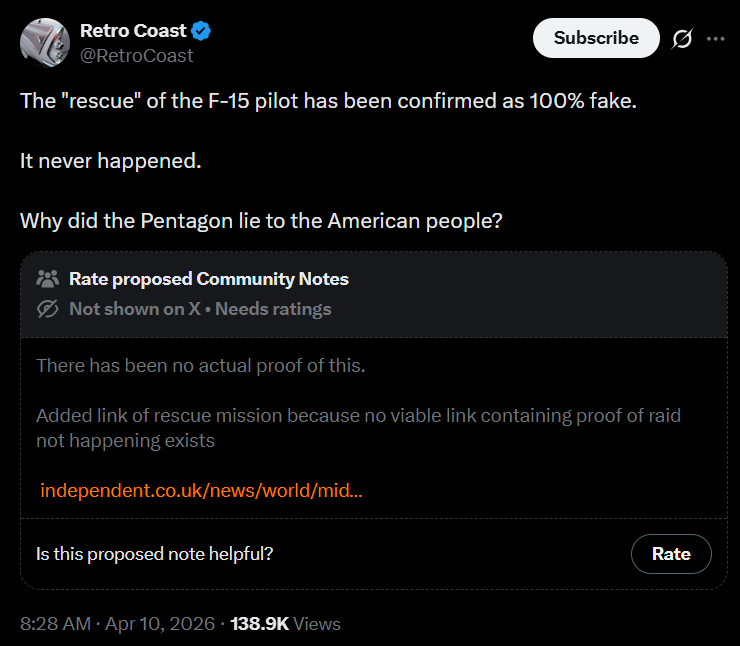This screenshot has width=740, height=646.
Task: Click the @RetroCoast handle
Action: [x=136, y=56]
